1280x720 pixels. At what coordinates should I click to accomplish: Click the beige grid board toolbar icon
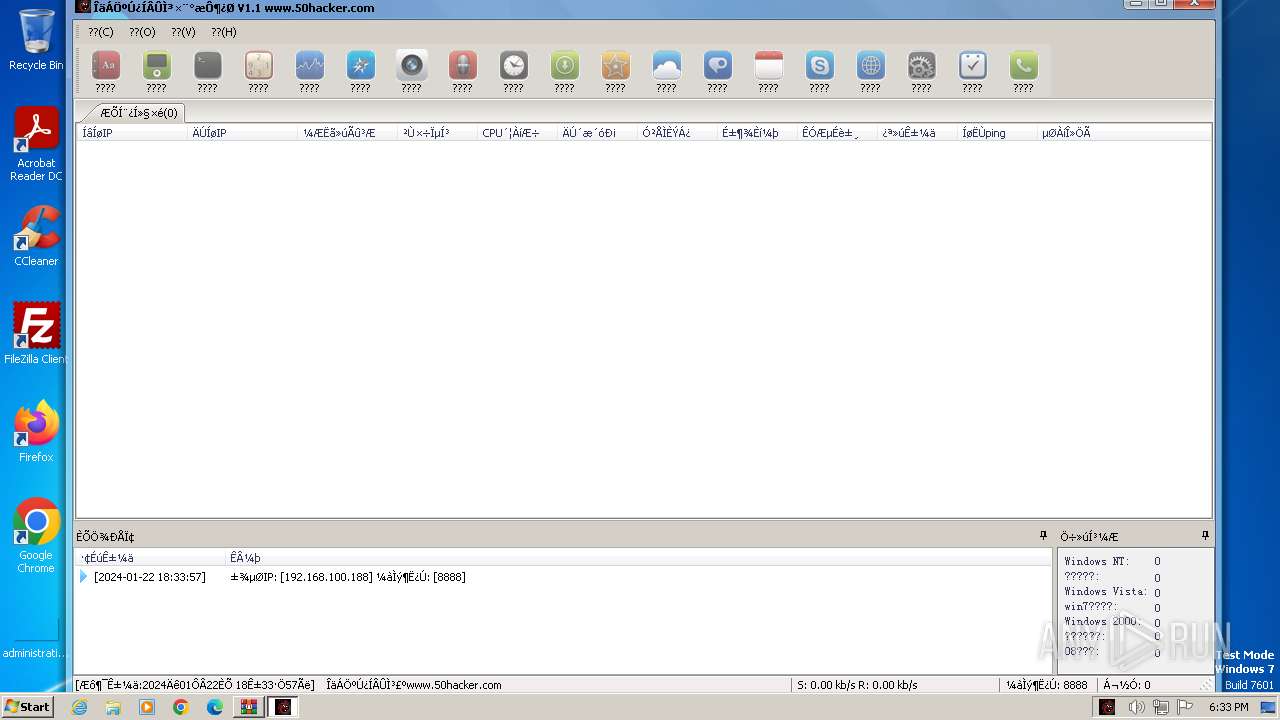(259, 66)
